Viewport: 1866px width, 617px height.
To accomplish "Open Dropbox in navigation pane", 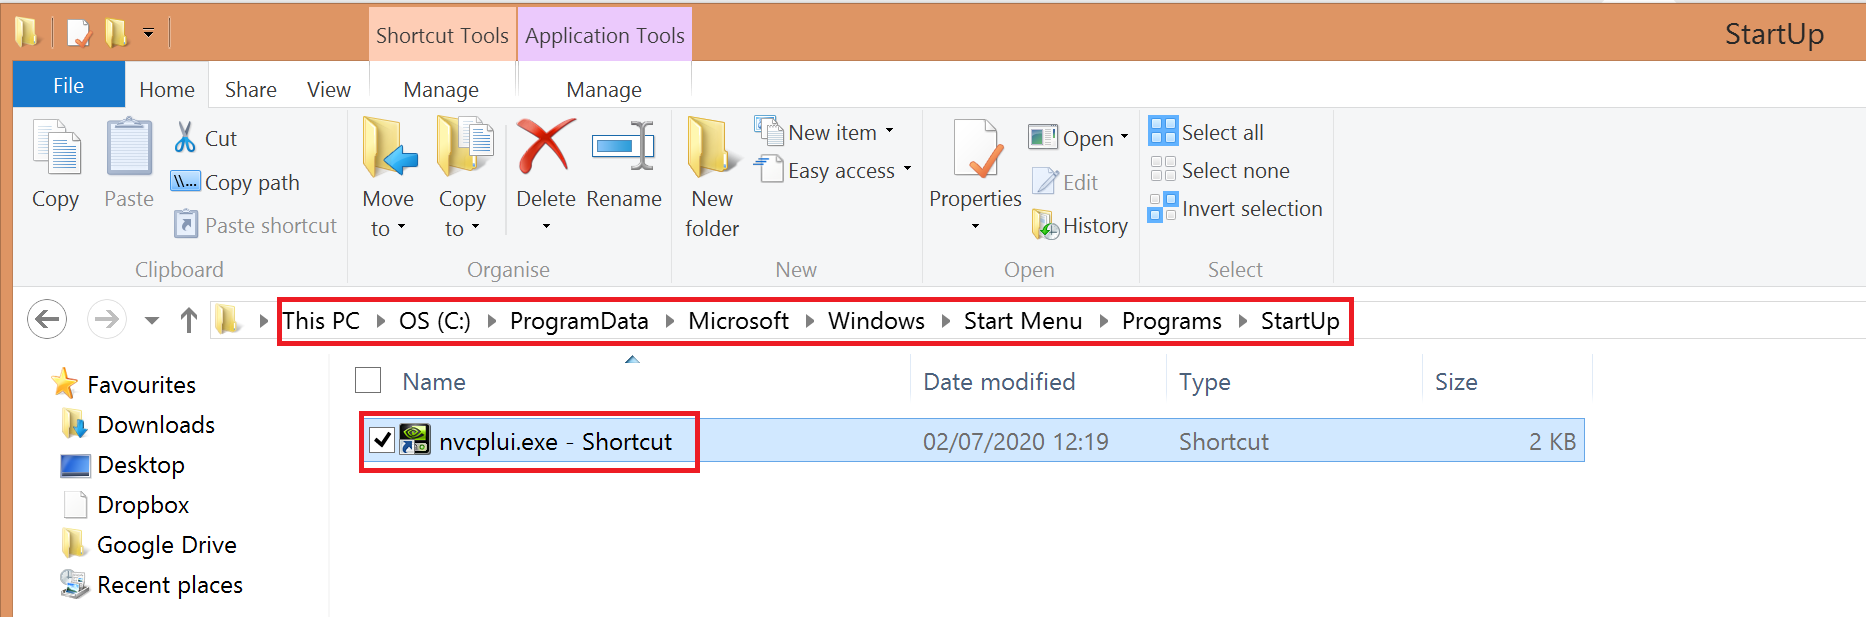I will [125, 504].
